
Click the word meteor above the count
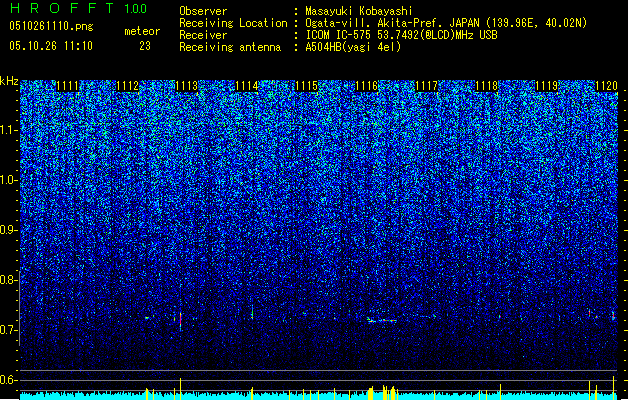142,31
